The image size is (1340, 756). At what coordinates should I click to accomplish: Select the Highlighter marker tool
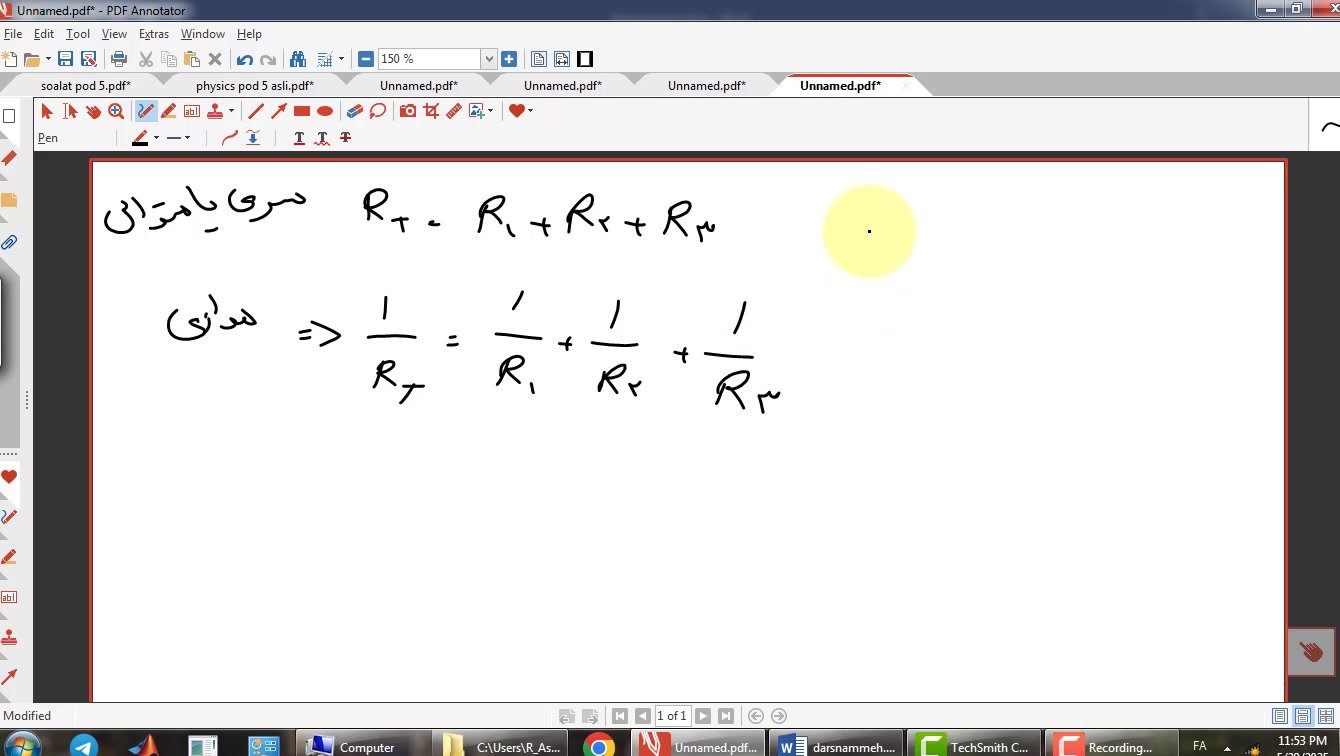coord(169,111)
